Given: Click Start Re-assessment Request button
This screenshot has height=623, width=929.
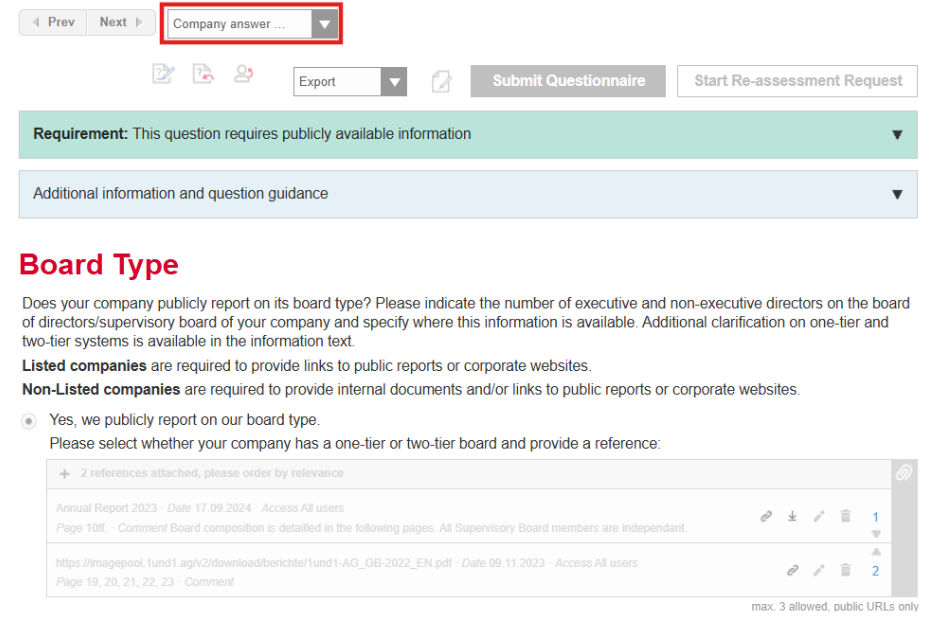Looking at the screenshot, I should [797, 81].
